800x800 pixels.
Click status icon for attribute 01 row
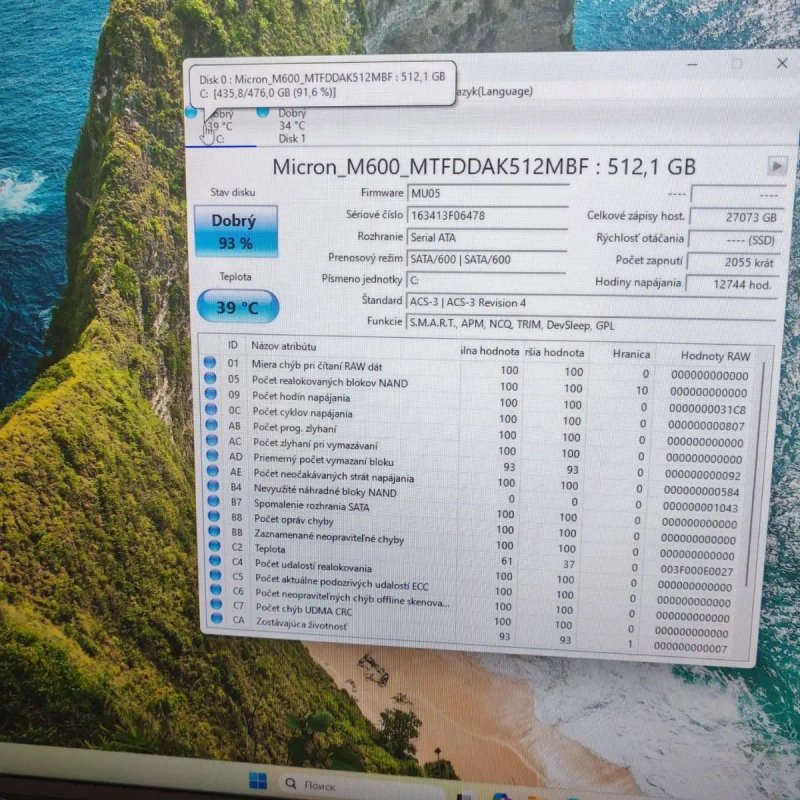pyautogui.click(x=210, y=362)
